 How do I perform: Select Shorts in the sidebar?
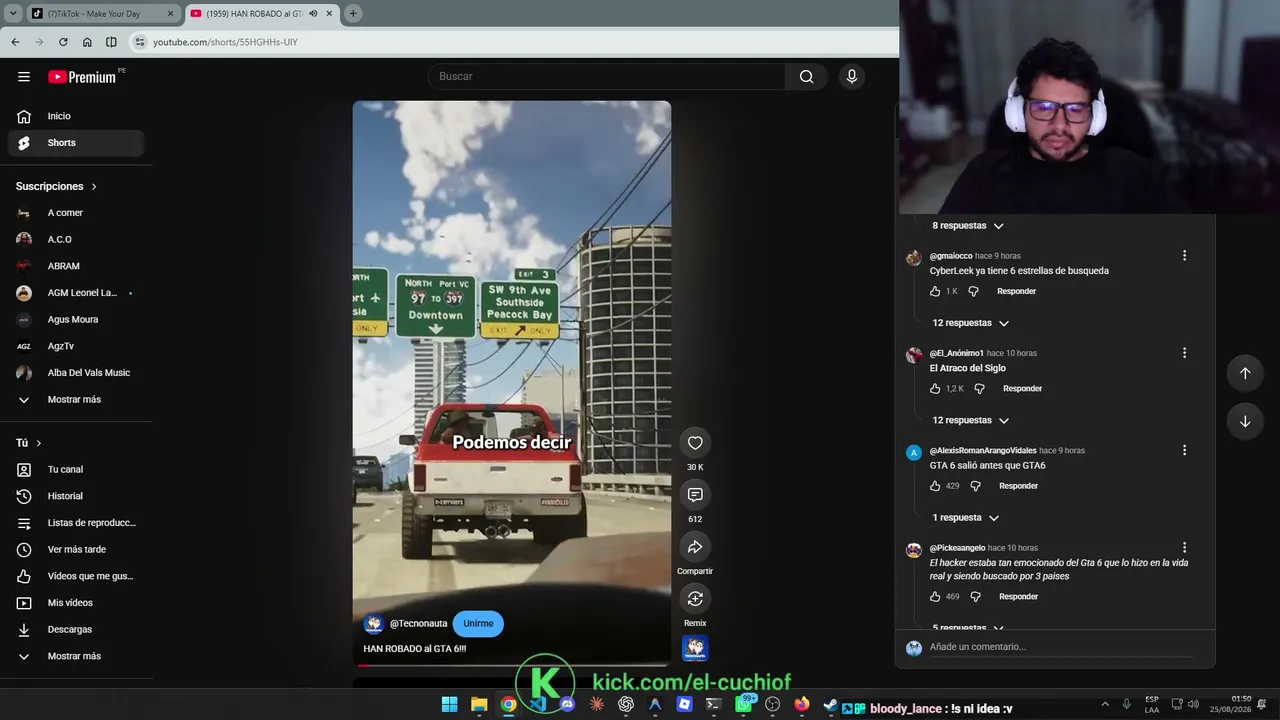[x=76, y=143]
